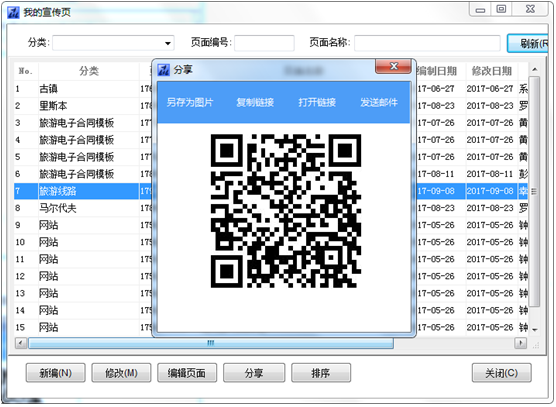The width and height of the screenshot is (556, 407).
Task: Click 打开链接 in the share dialog
Action: 317,102
